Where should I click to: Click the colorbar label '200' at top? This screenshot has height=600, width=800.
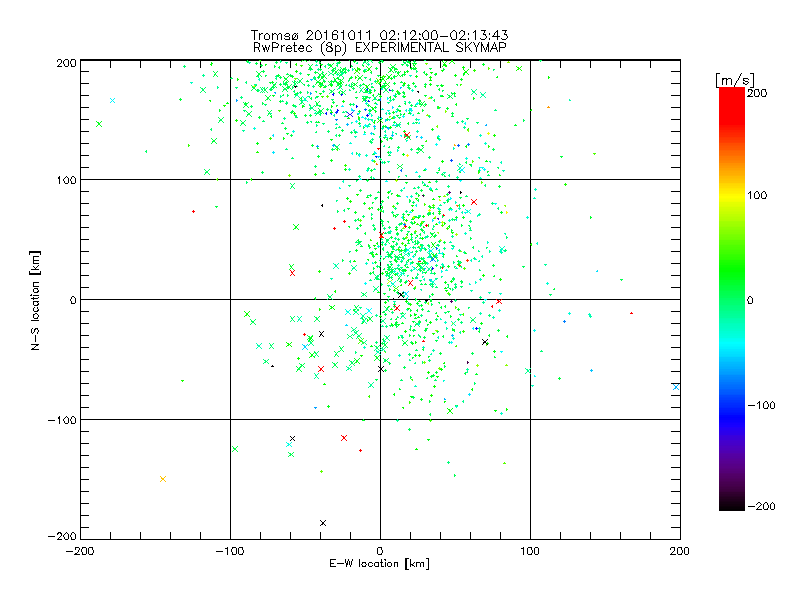pos(757,93)
